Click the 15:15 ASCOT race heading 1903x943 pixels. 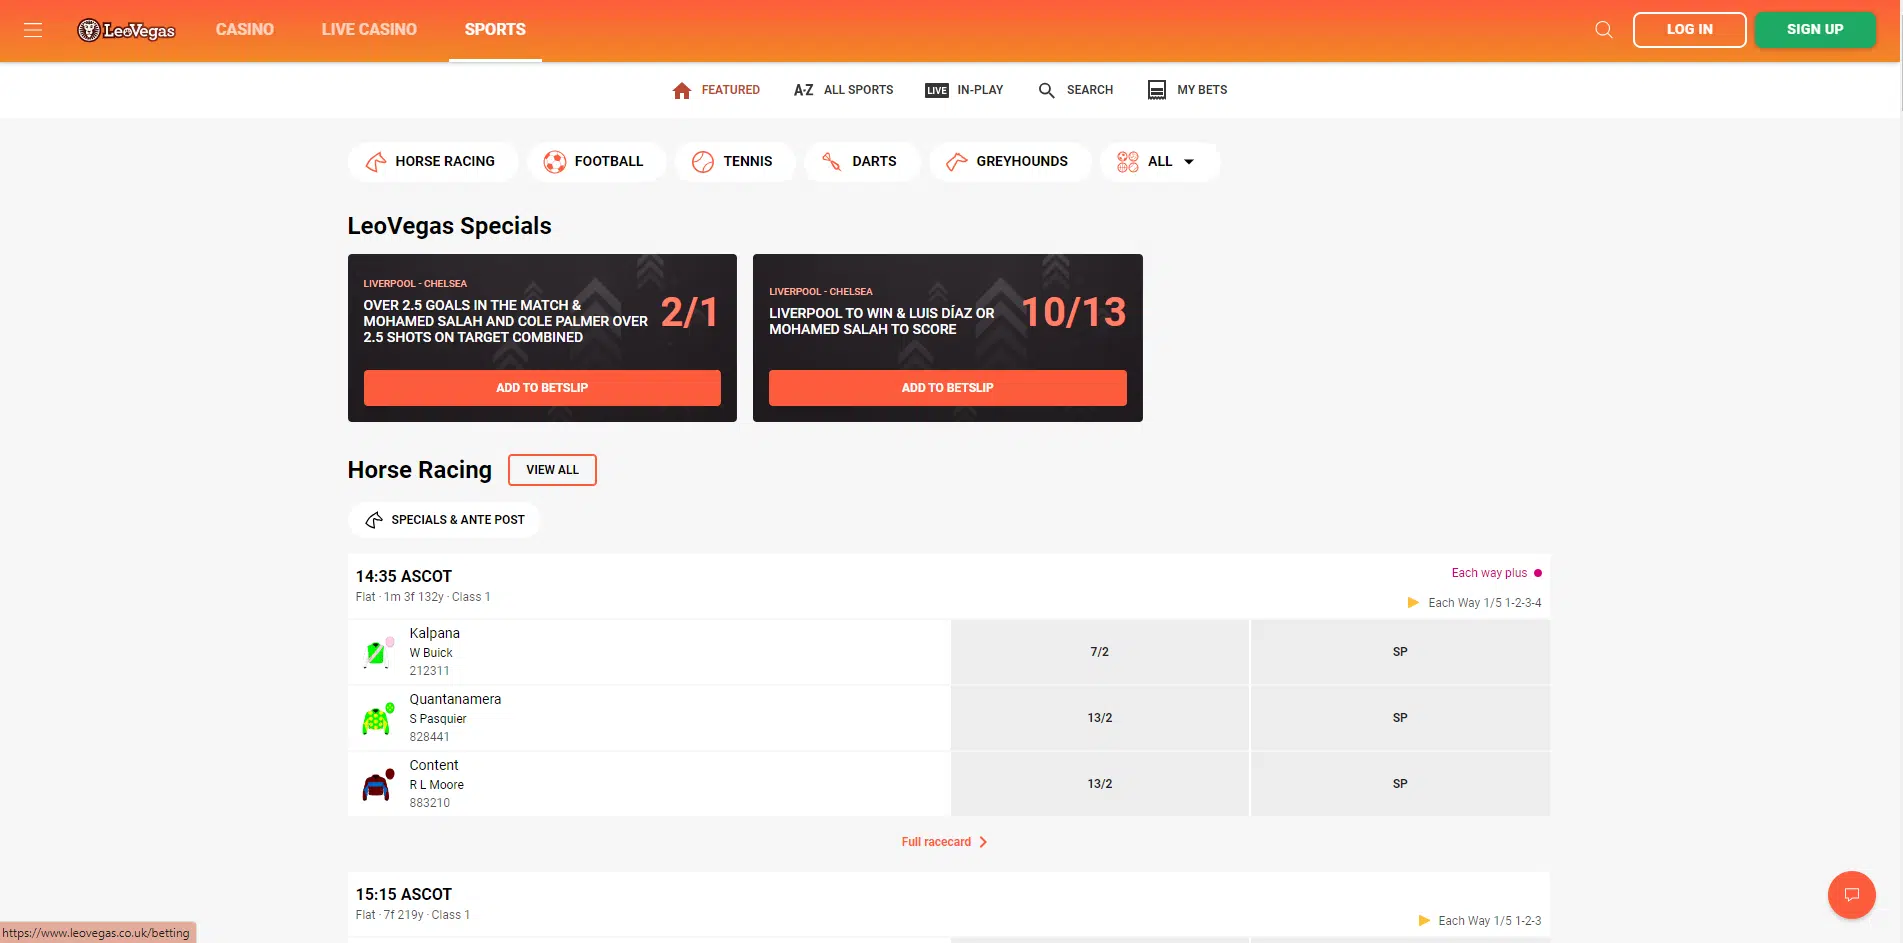[x=404, y=895]
